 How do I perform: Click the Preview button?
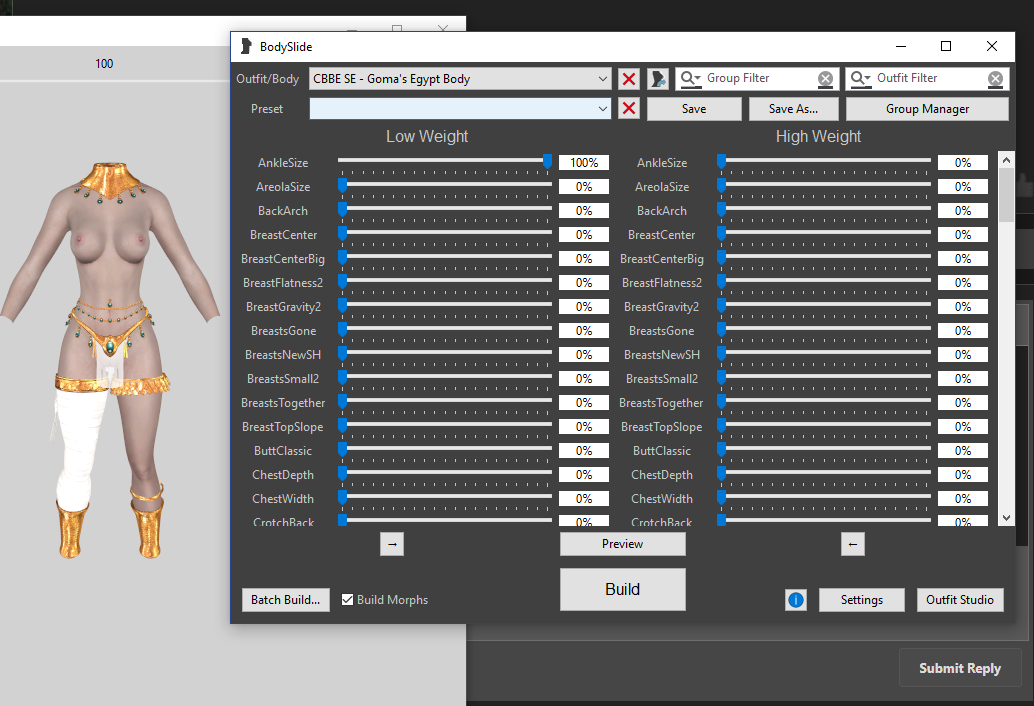tap(623, 544)
